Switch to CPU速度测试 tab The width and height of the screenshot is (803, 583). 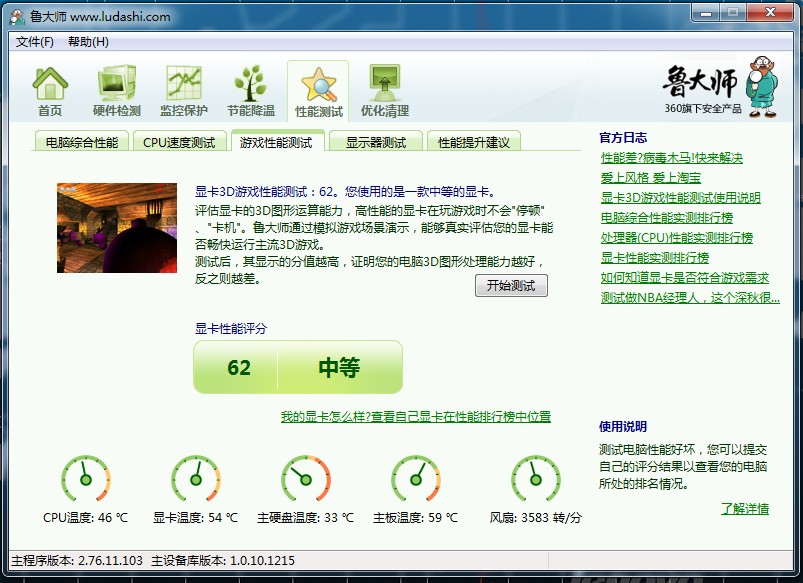[x=179, y=142]
